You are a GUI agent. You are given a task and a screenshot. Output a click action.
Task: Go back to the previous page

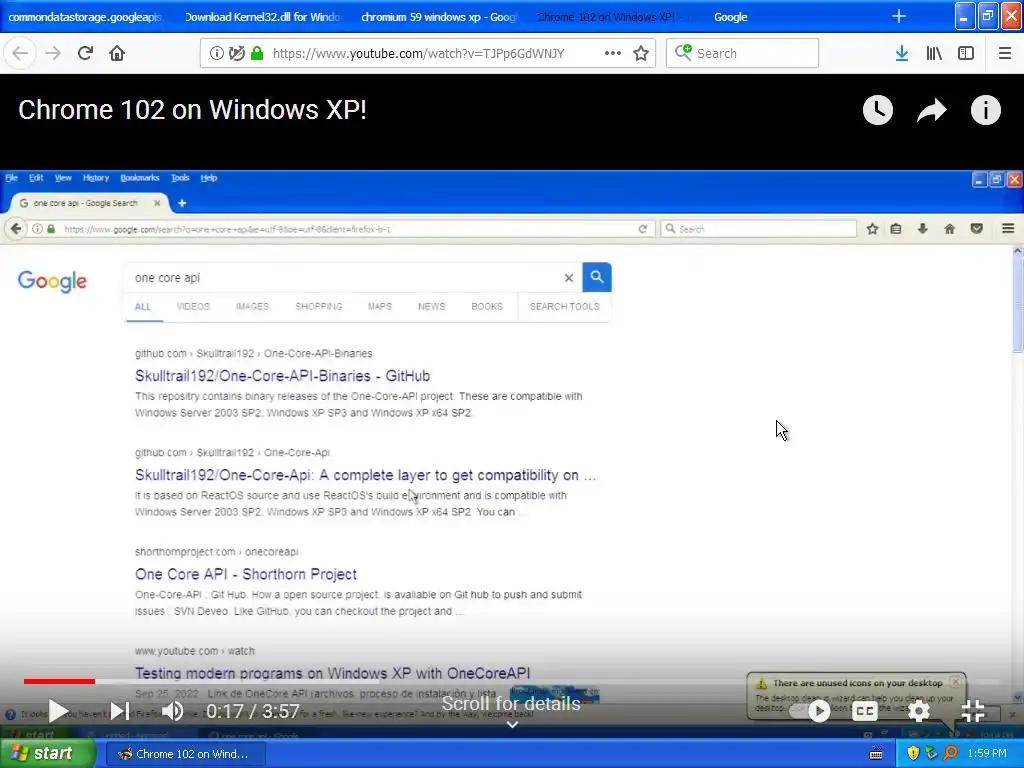click(x=20, y=53)
